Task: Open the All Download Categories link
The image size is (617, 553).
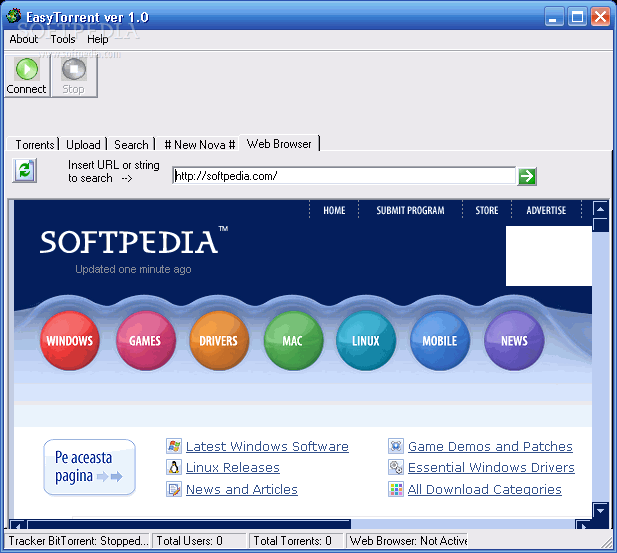Action: pyautogui.click(x=484, y=490)
